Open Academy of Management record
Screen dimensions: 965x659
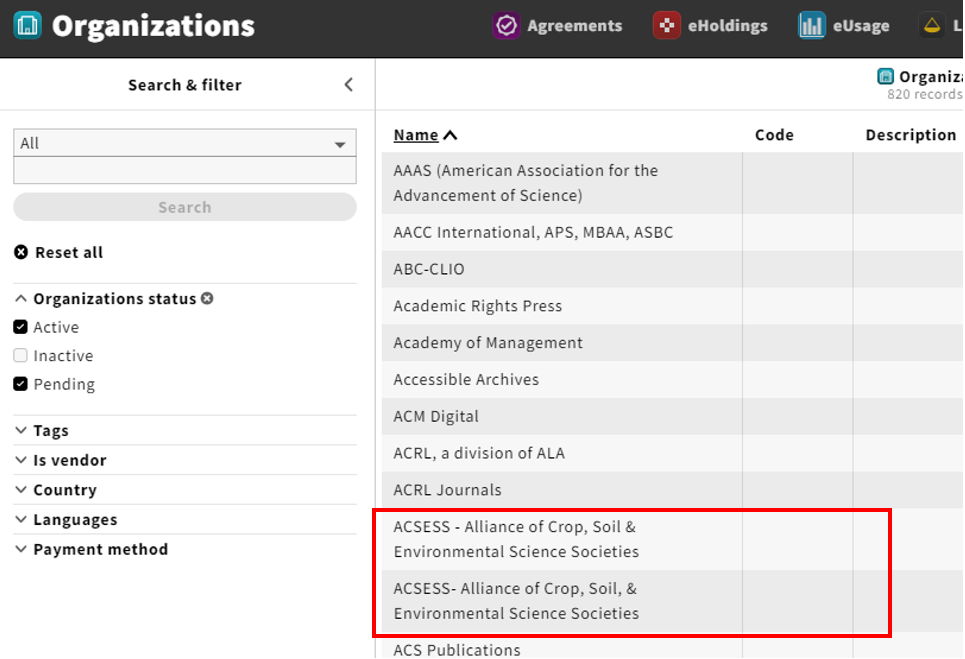[x=672, y=343]
